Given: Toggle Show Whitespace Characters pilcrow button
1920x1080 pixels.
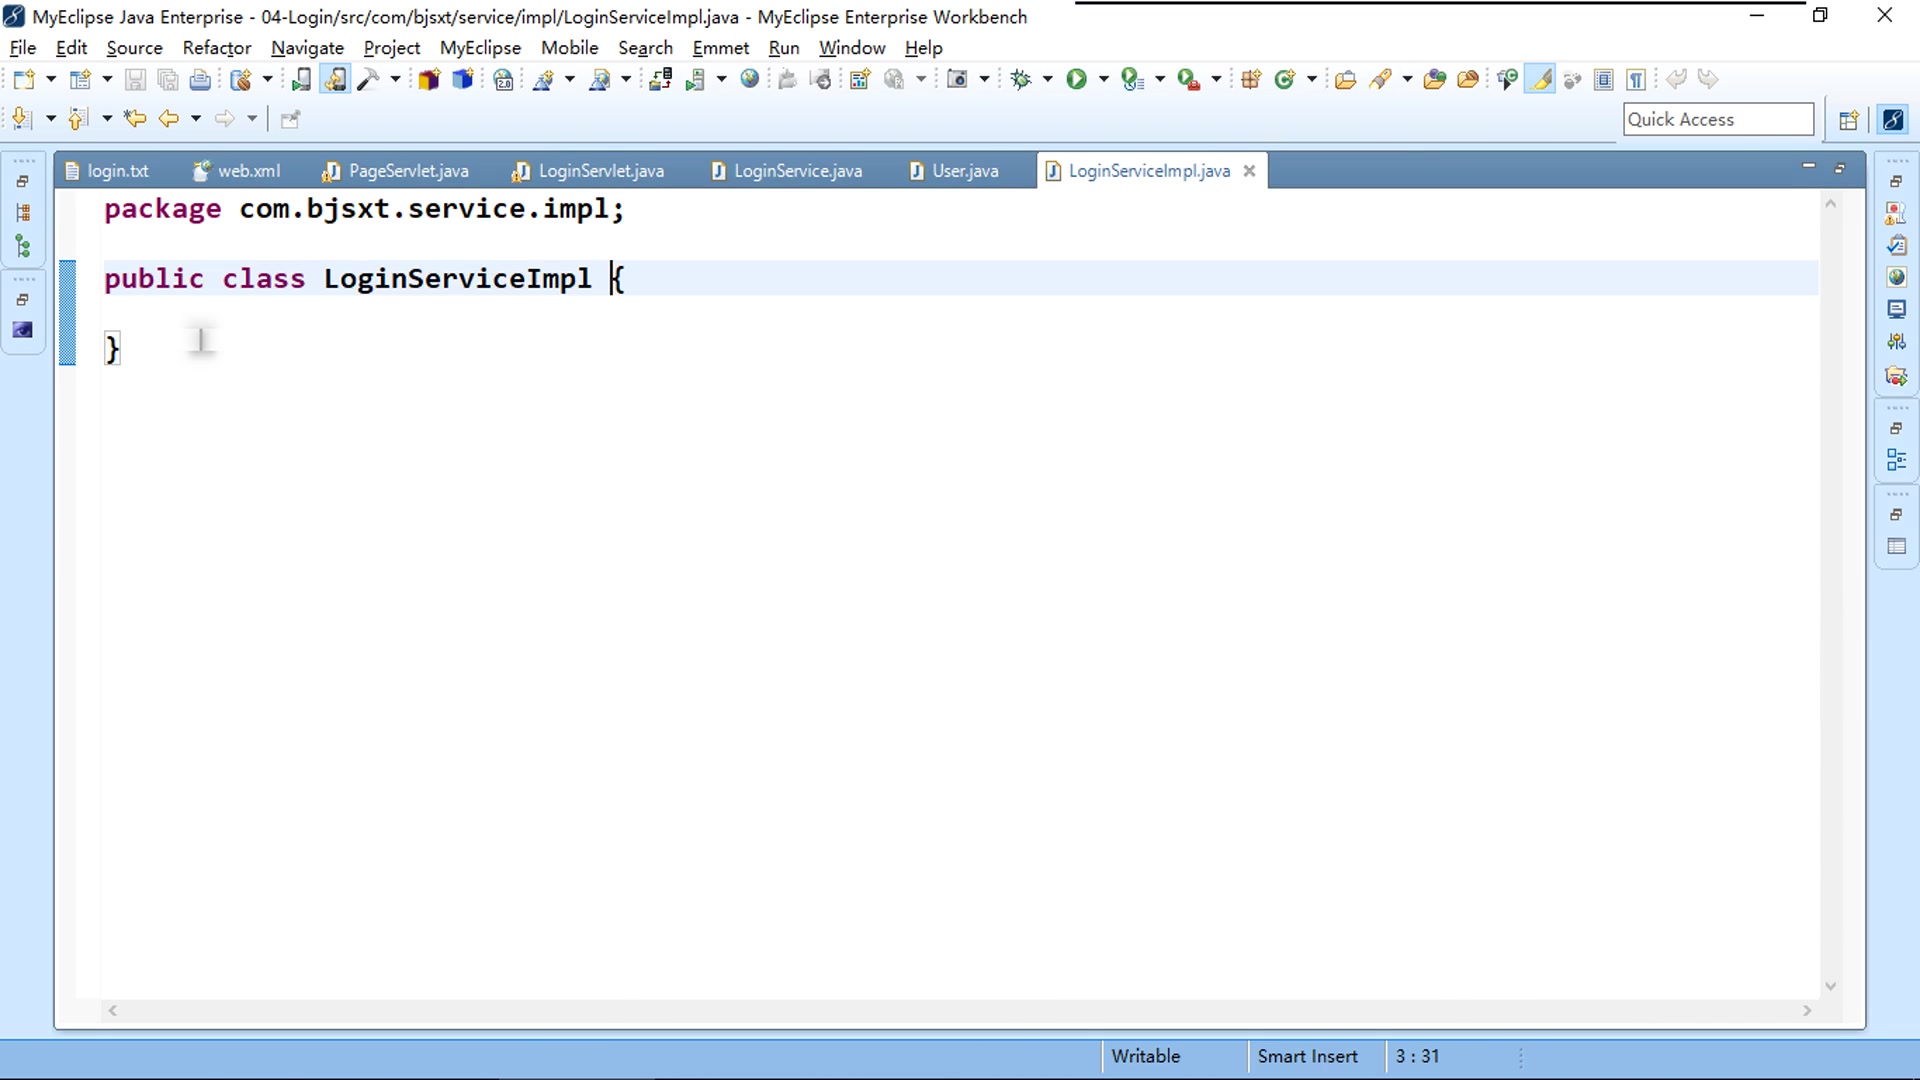Looking at the screenshot, I should tap(1636, 80).
